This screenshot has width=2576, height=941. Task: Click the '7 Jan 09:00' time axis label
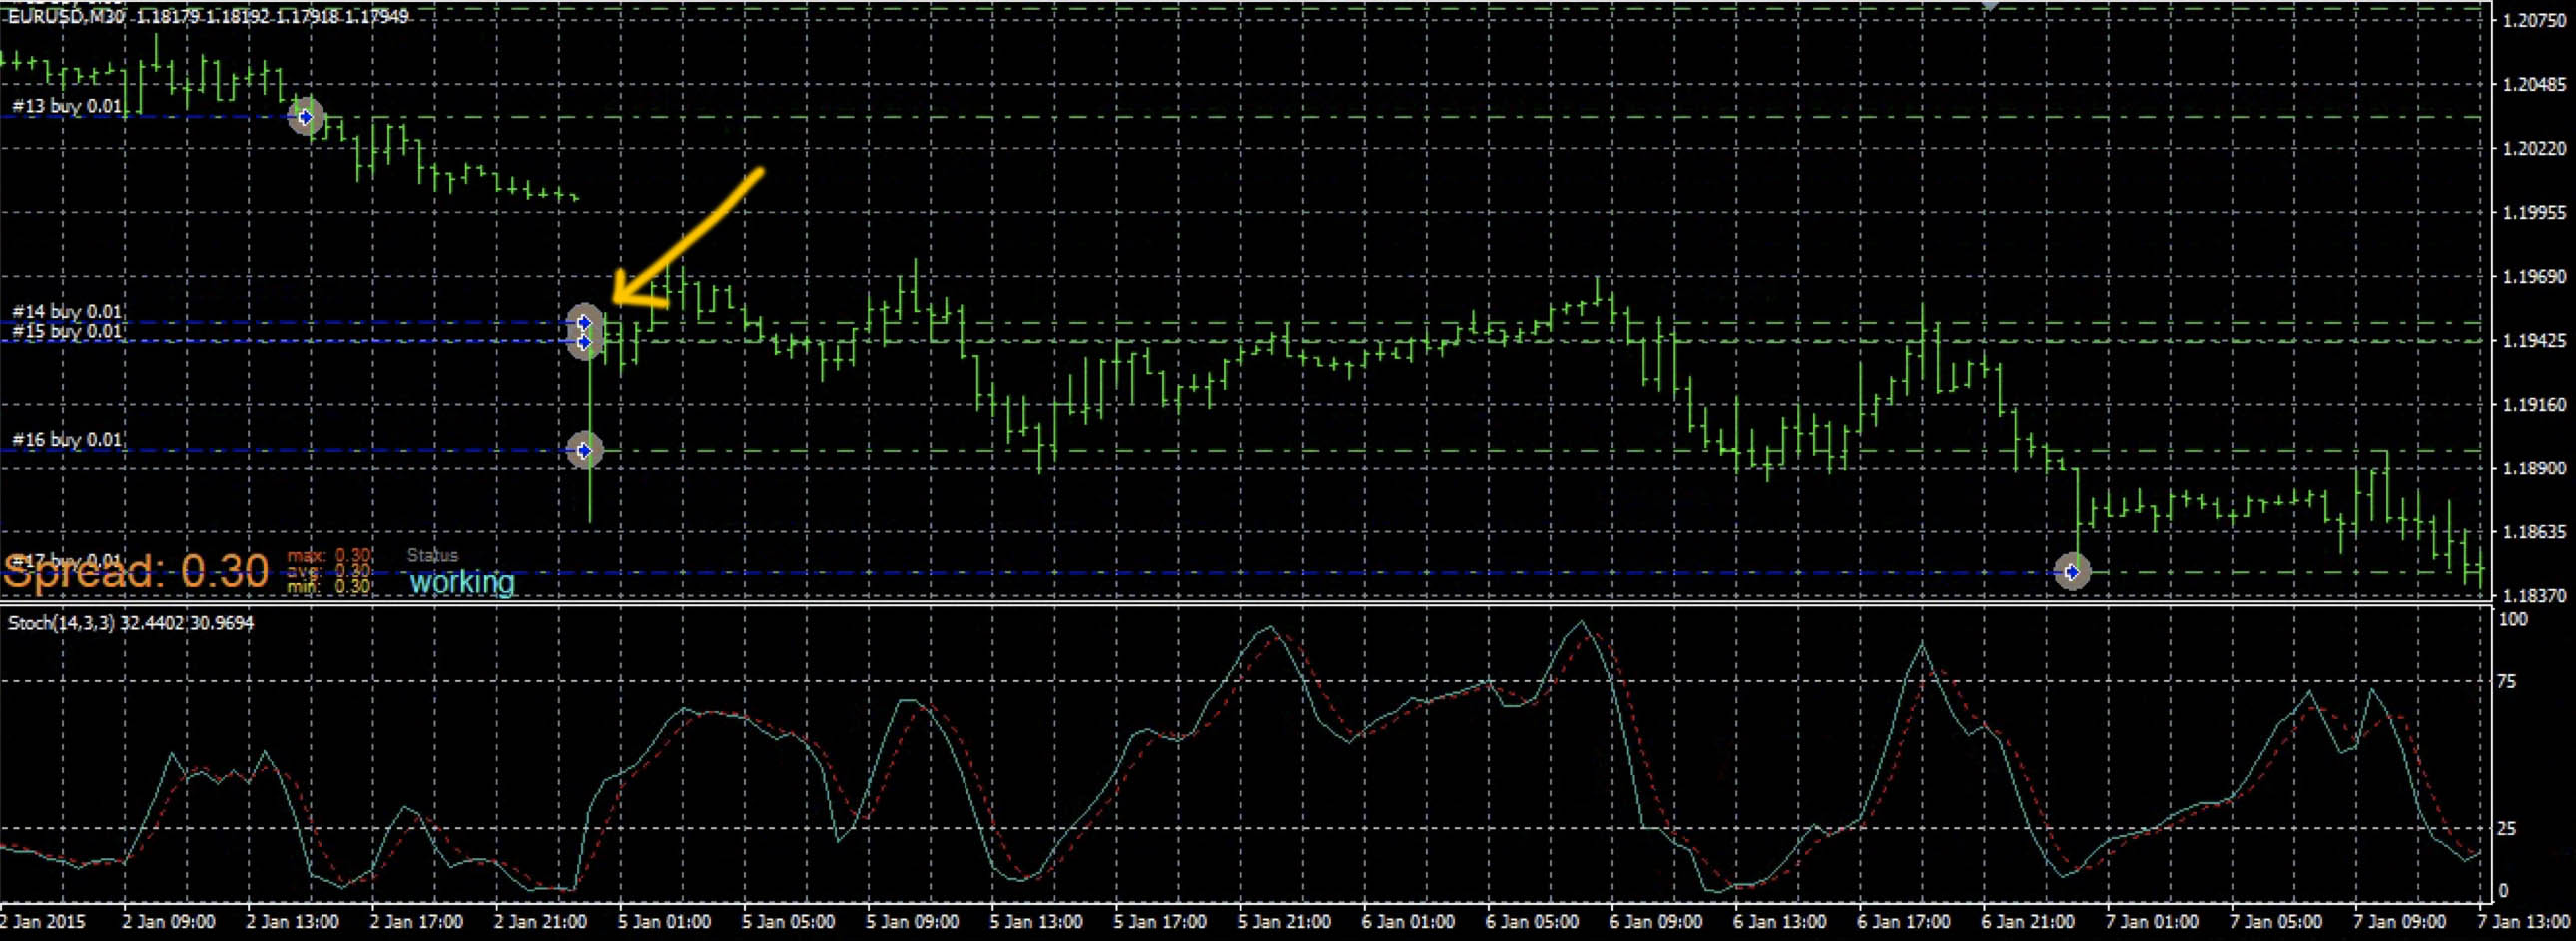click(2400, 921)
